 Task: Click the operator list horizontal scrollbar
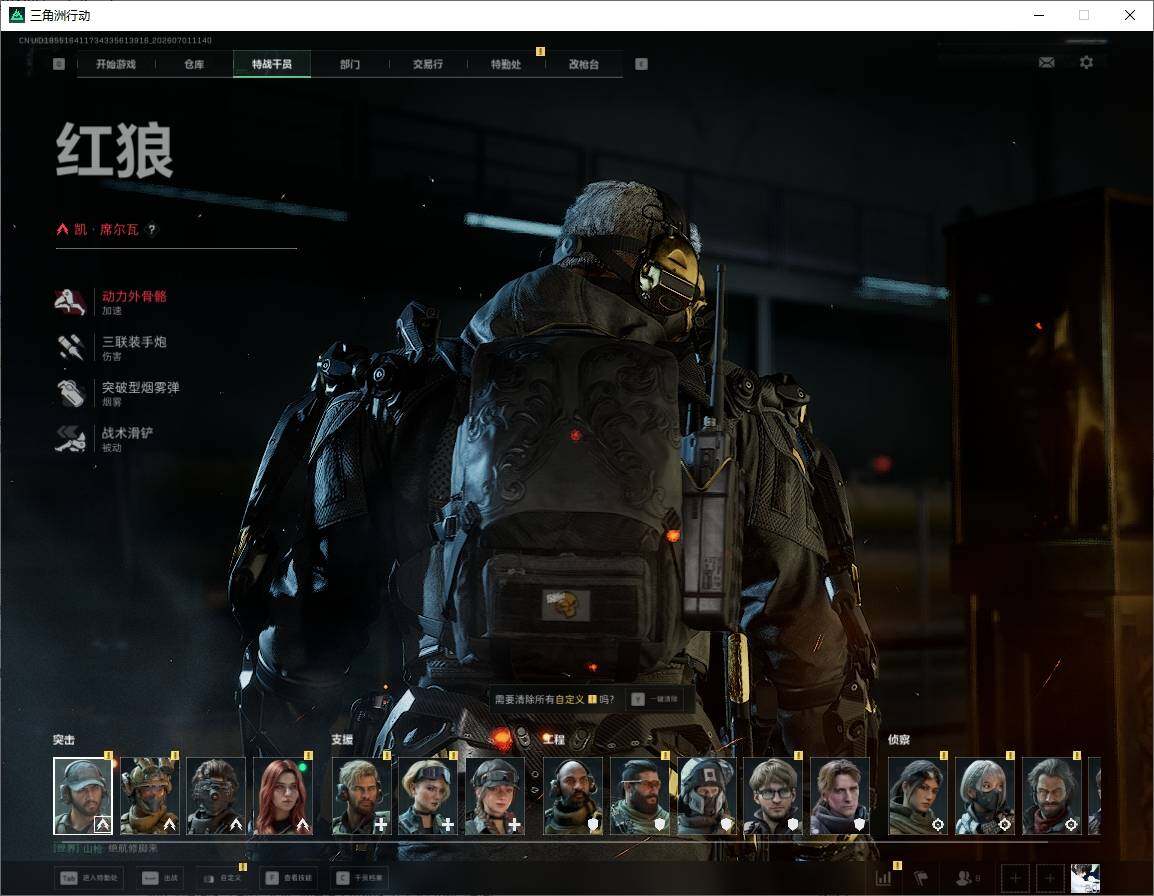pyautogui.click(x=551, y=840)
